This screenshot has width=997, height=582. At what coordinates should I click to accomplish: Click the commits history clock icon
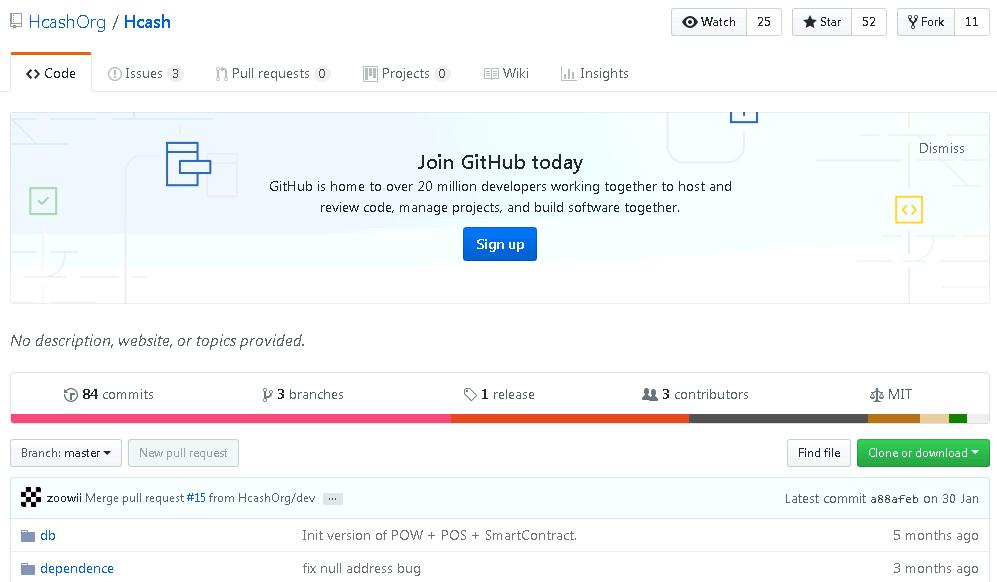pos(70,395)
